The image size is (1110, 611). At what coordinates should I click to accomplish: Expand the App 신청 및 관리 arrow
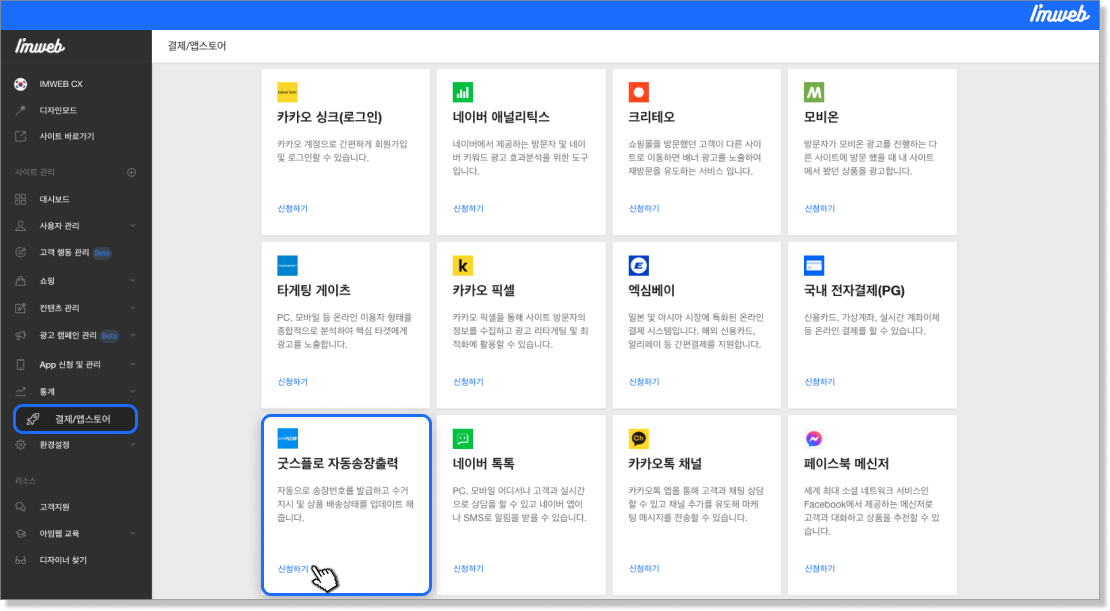133,365
